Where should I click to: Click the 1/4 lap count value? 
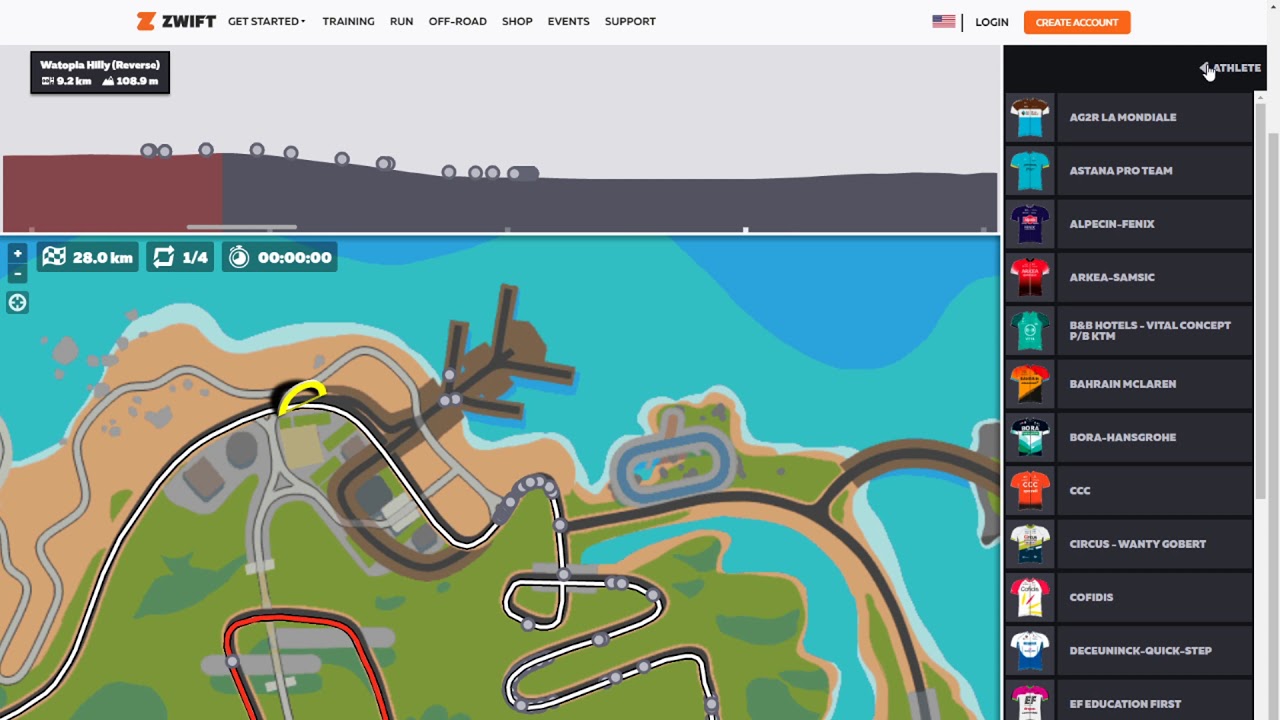click(195, 258)
